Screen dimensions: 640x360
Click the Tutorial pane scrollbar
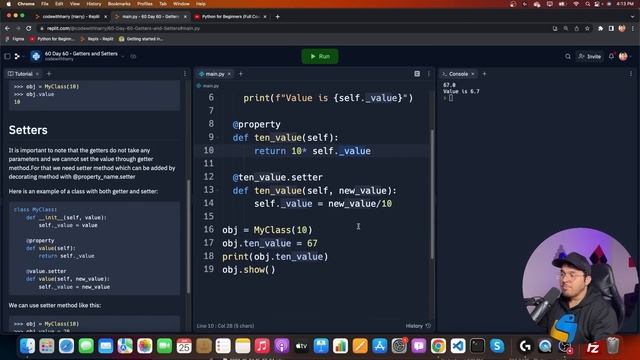pyautogui.click(x=188, y=236)
